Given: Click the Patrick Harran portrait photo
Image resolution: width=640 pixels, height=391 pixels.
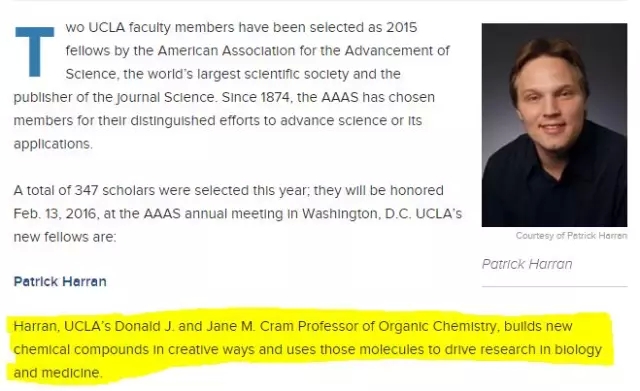Looking at the screenshot, I should coord(554,125).
